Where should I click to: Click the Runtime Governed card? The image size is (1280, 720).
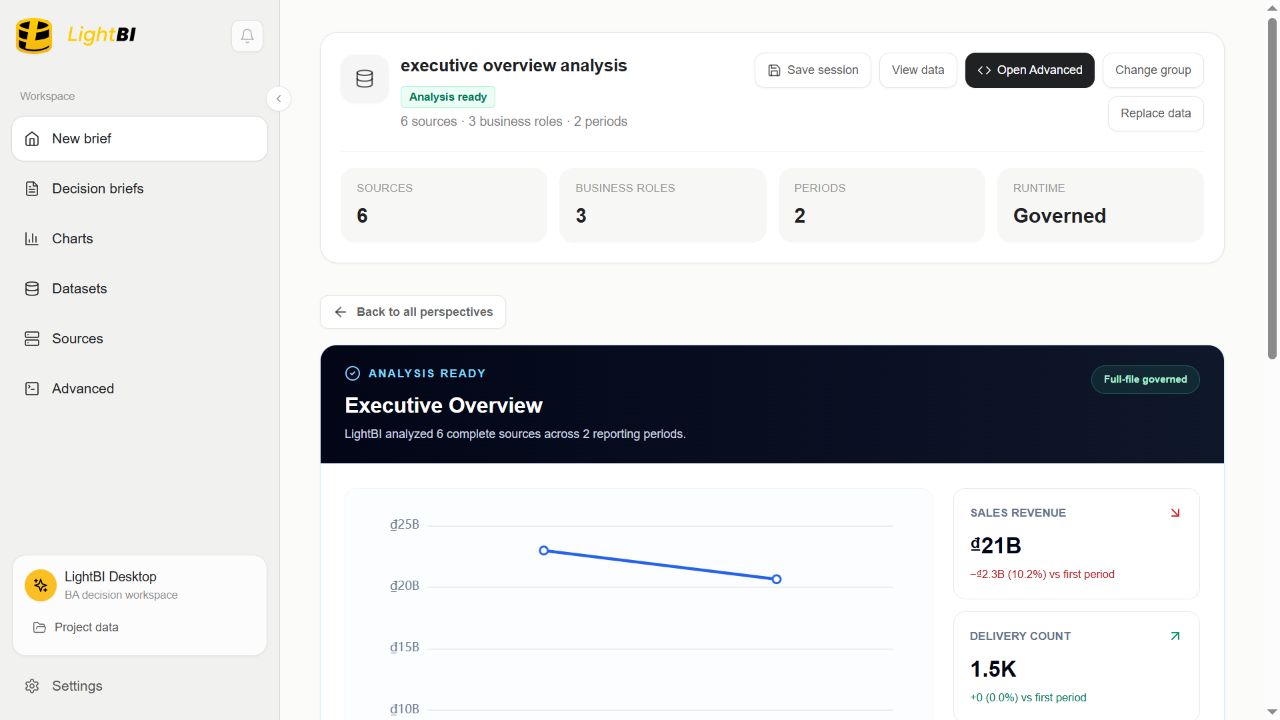1101,205
